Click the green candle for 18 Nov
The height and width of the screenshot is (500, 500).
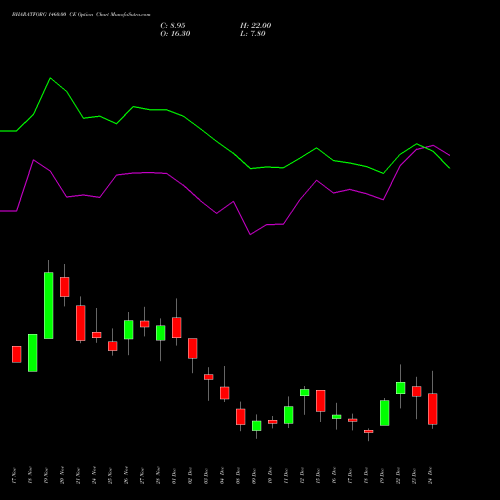(x=33, y=353)
